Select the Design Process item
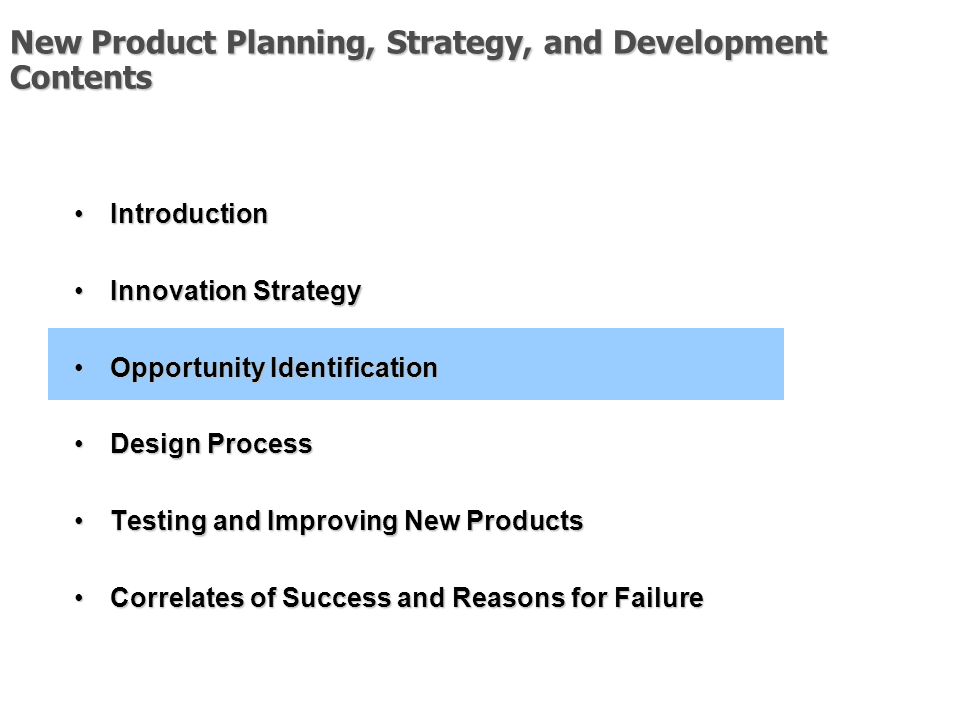This screenshot has height=720, width=960. [x=211, y=444]
